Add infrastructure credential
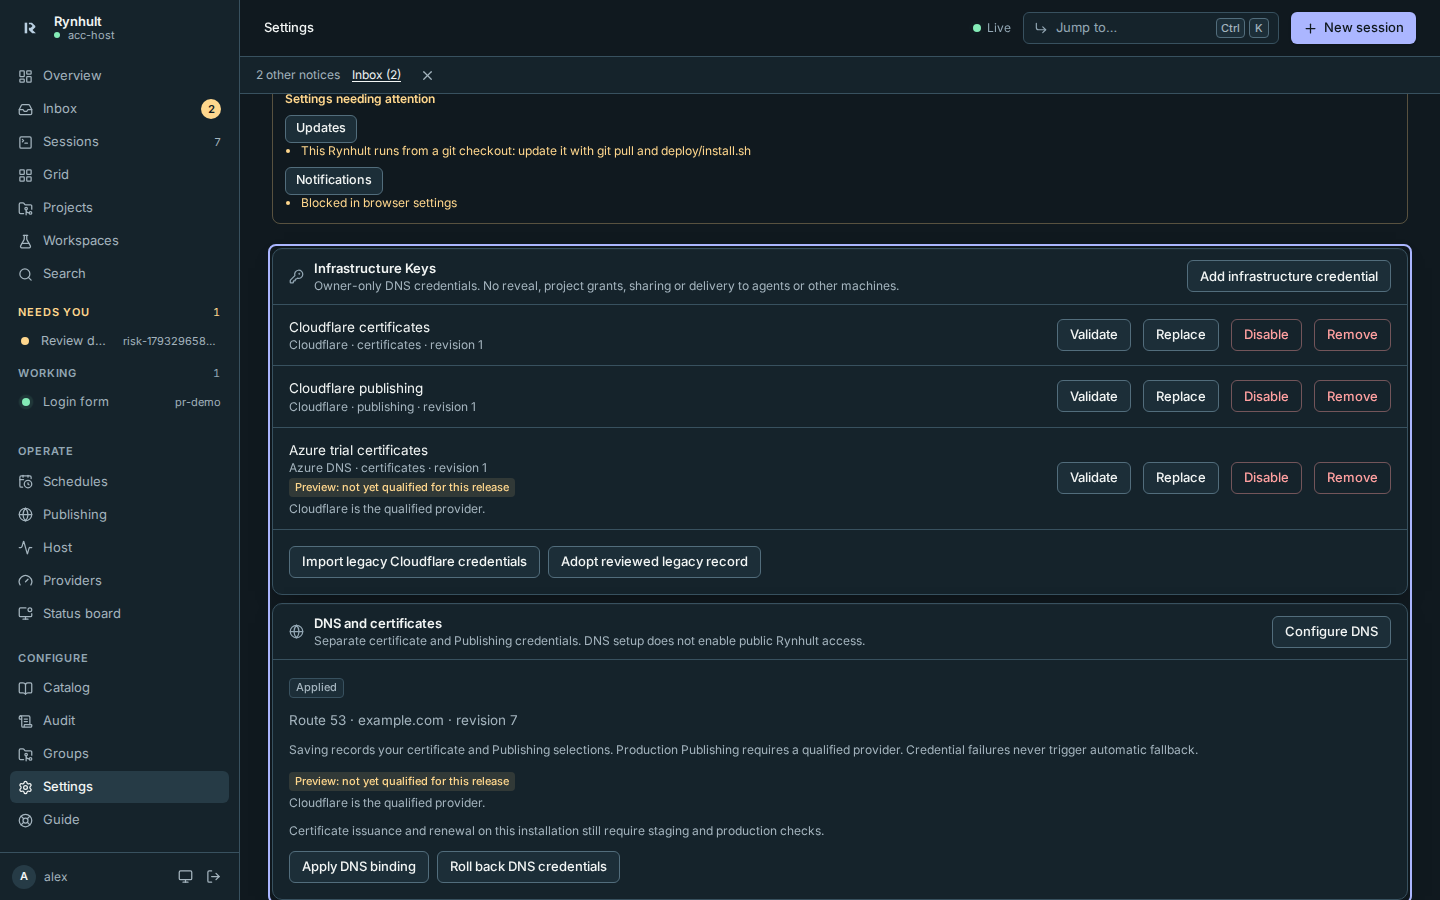Viewport: 1440px width, 900px height. [x=1289, y=277]
